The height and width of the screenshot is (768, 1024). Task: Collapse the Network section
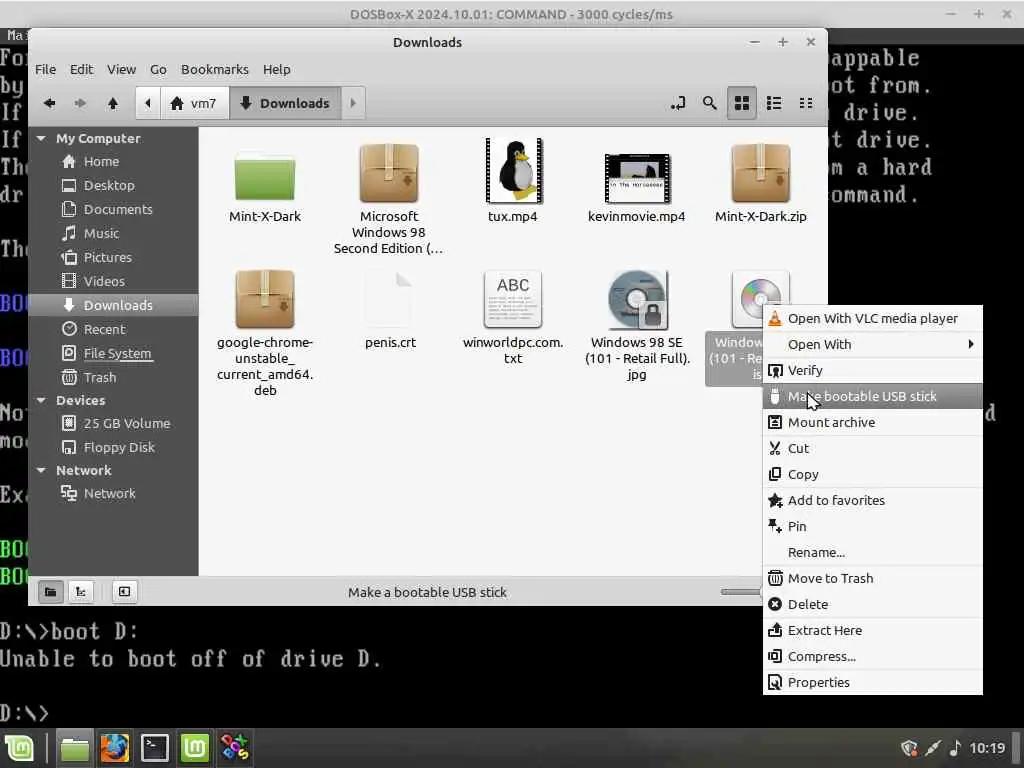coord(42,470)
